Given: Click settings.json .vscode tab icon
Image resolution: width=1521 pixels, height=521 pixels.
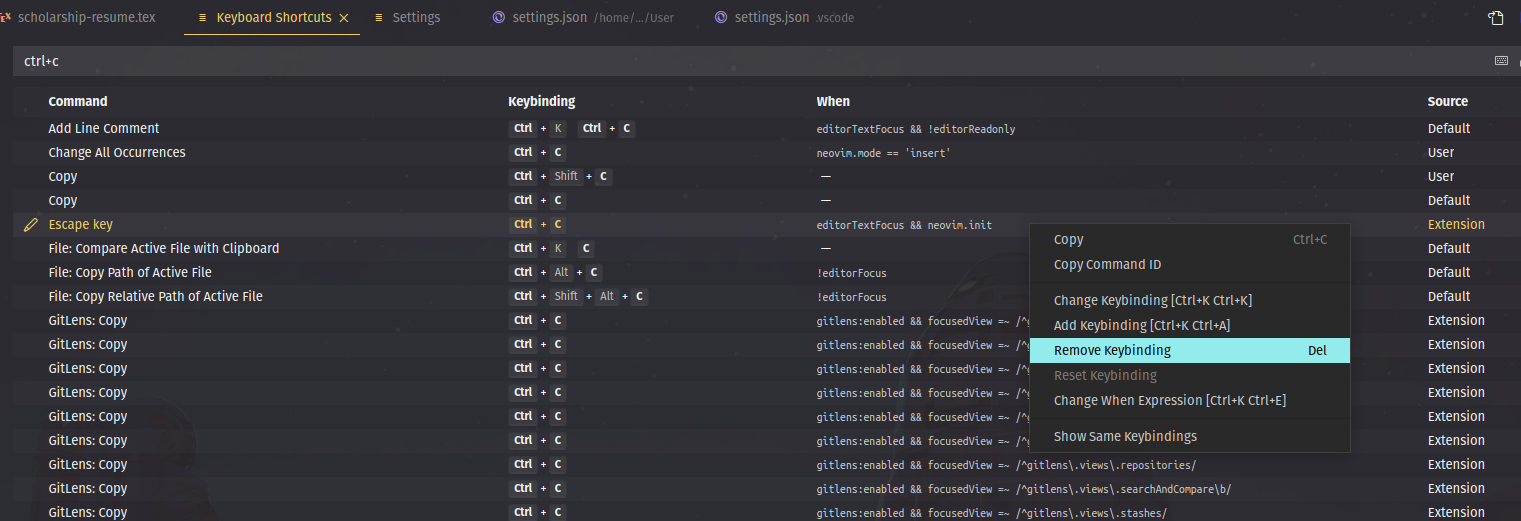Looking at the screenshot, I should pyautogui.click(x=721, y=18).
